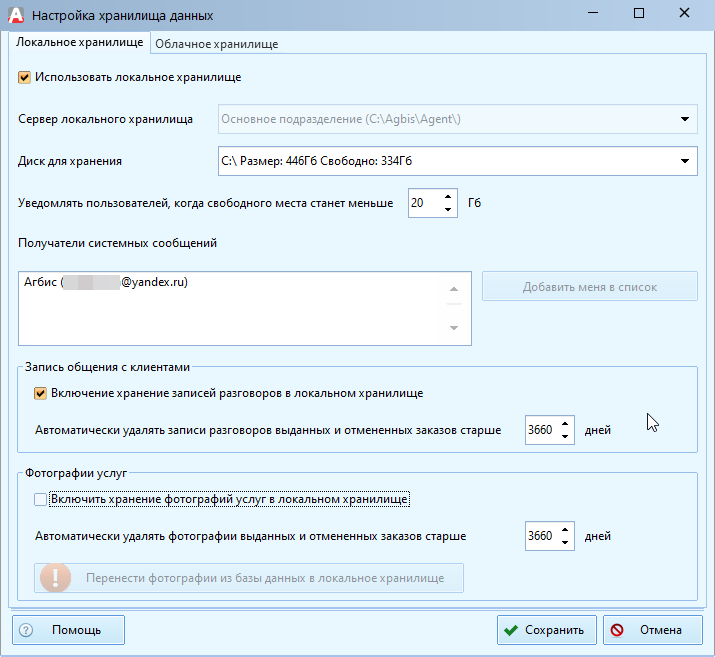The height and width of the screenshot is (657, 715).
Task: Enable Включить хранение фотографий услуг checkbox
Action: coord(40,499)
